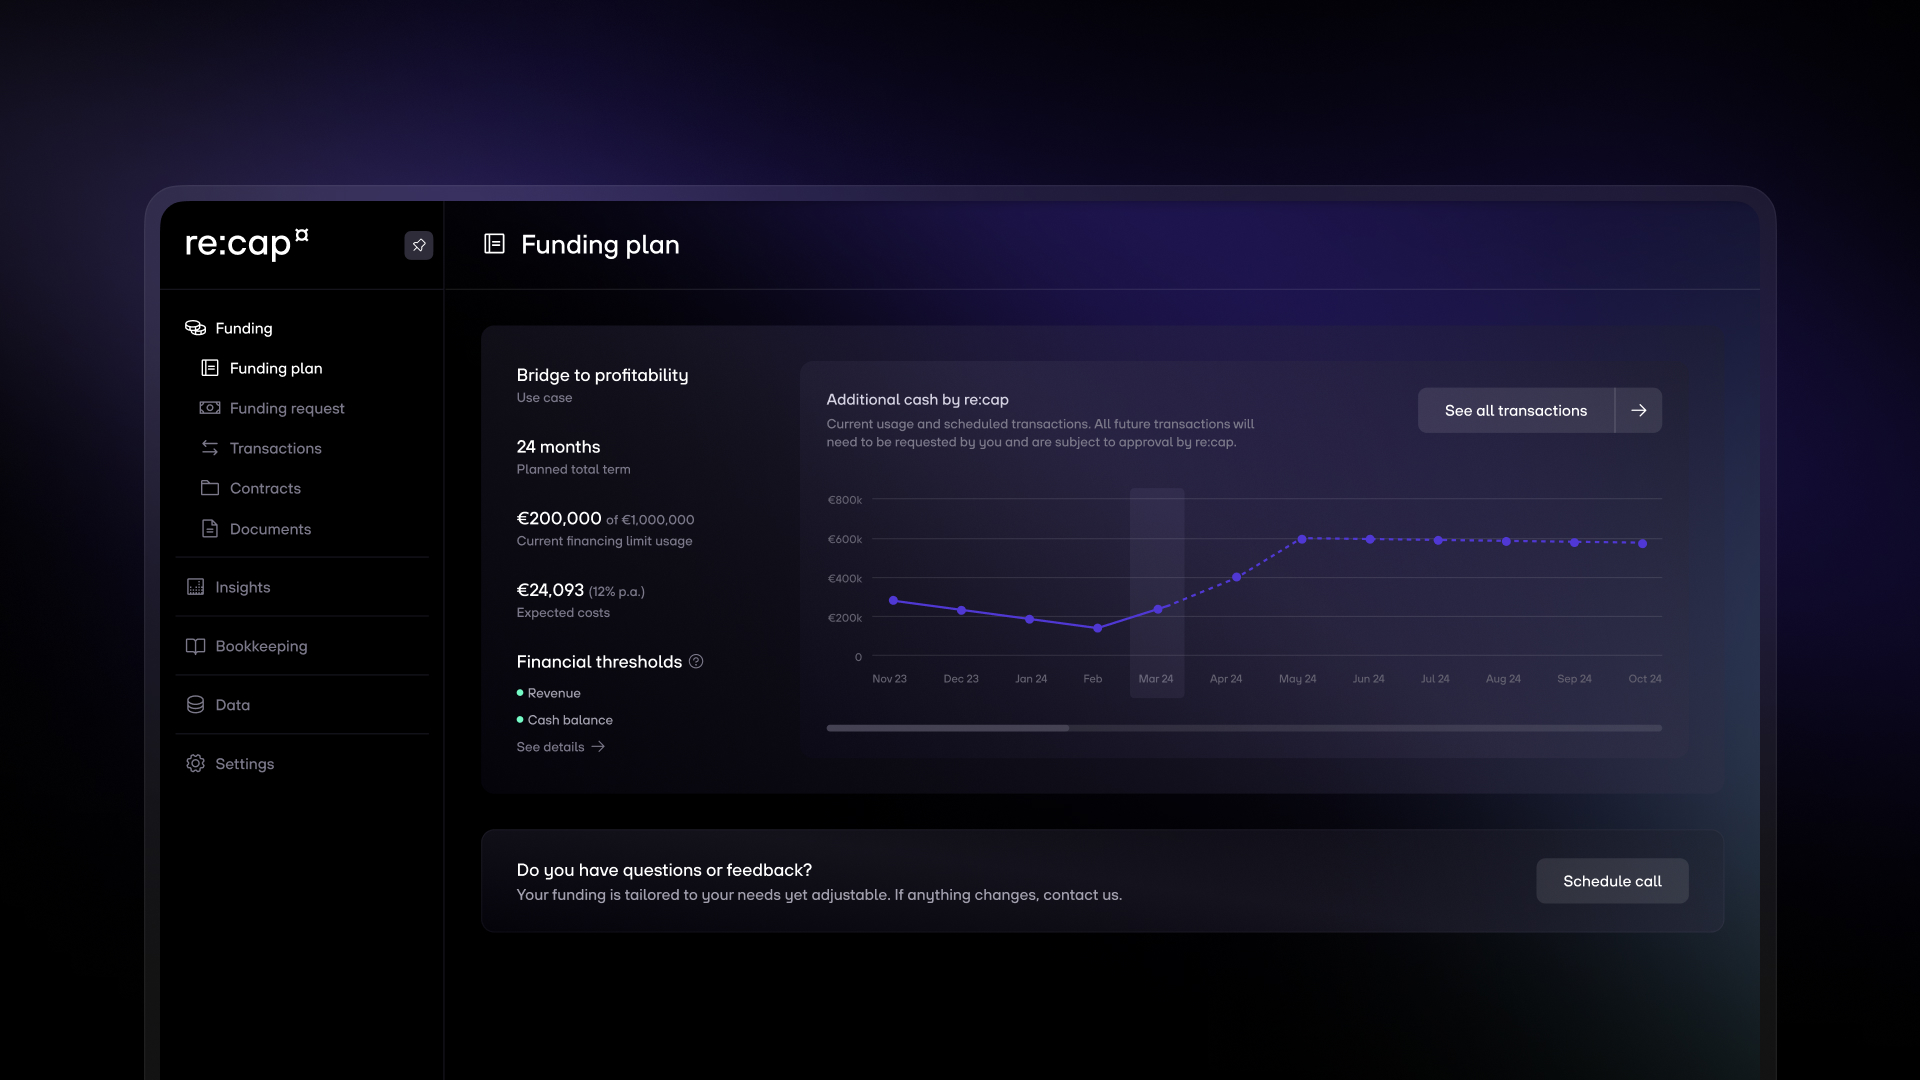Click the chart horizontal scrollbar thumb

click(947, 728)
